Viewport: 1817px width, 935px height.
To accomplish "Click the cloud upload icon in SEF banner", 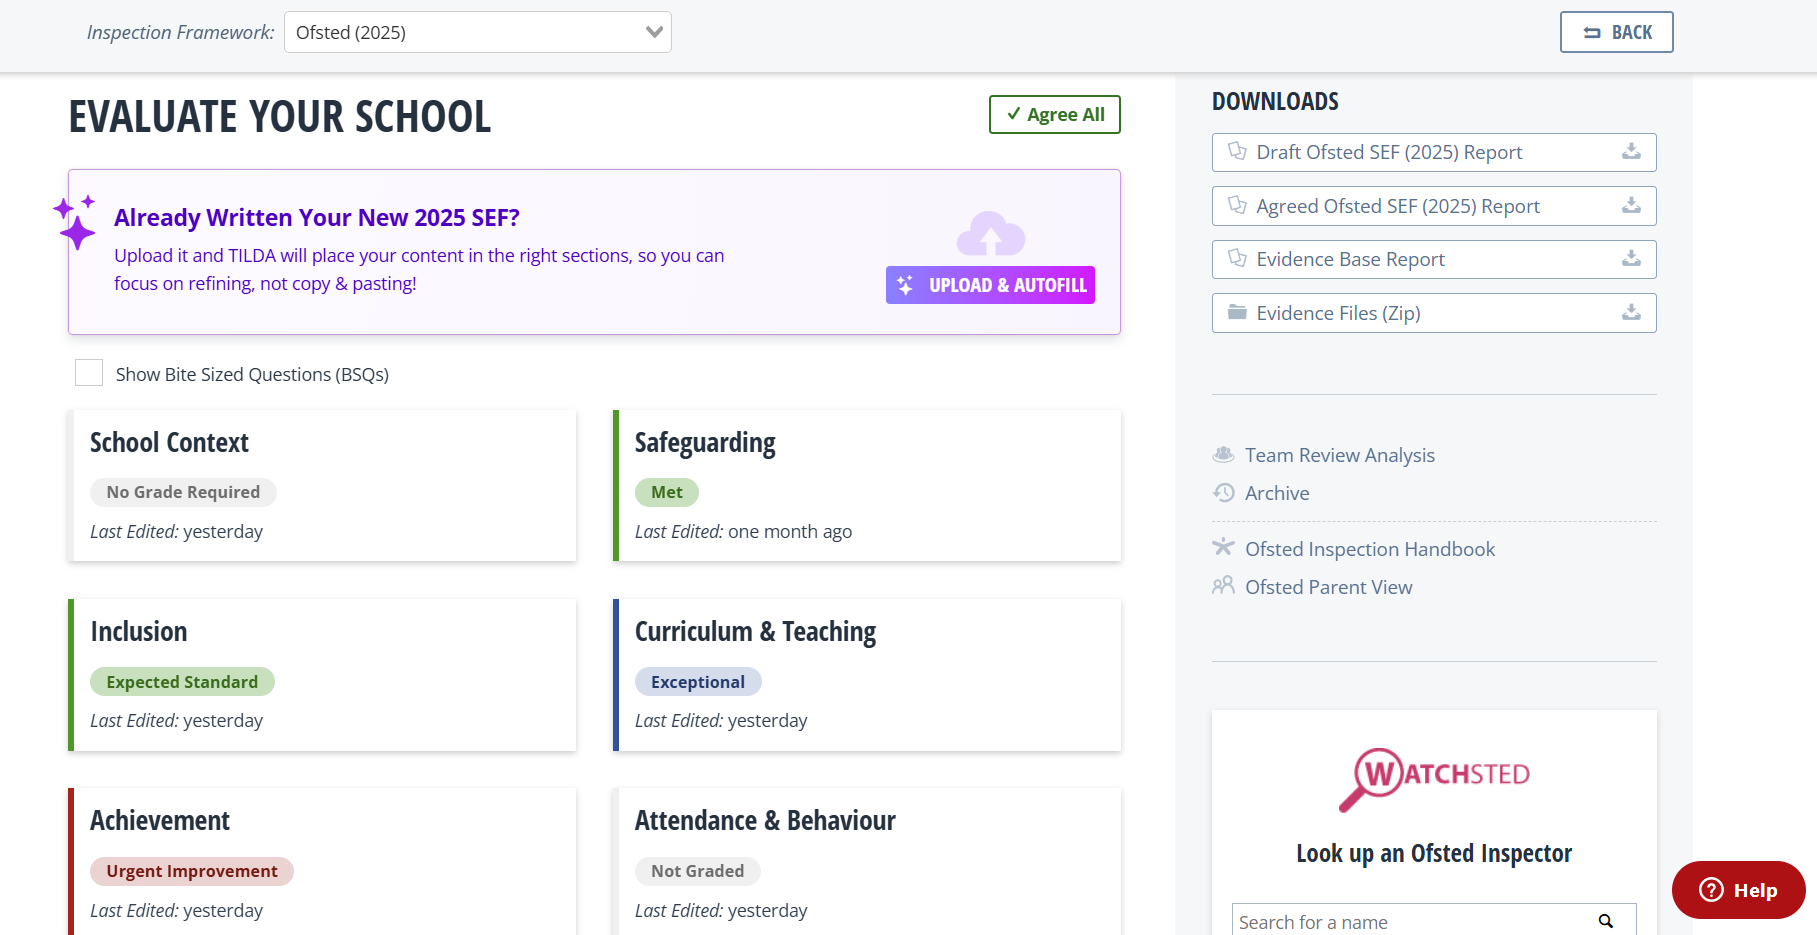I will 990,235.
